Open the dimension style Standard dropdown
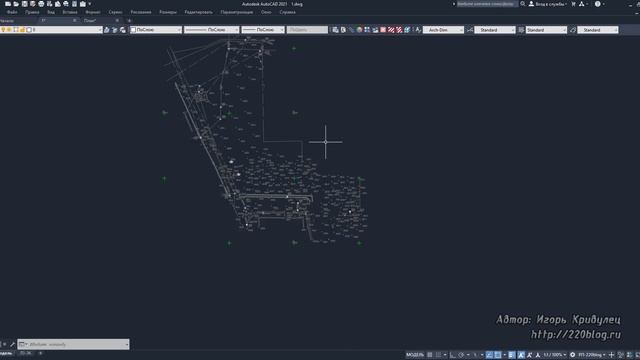Image resolution: width=640 pixels, height=360 pixels. [495, 30]
